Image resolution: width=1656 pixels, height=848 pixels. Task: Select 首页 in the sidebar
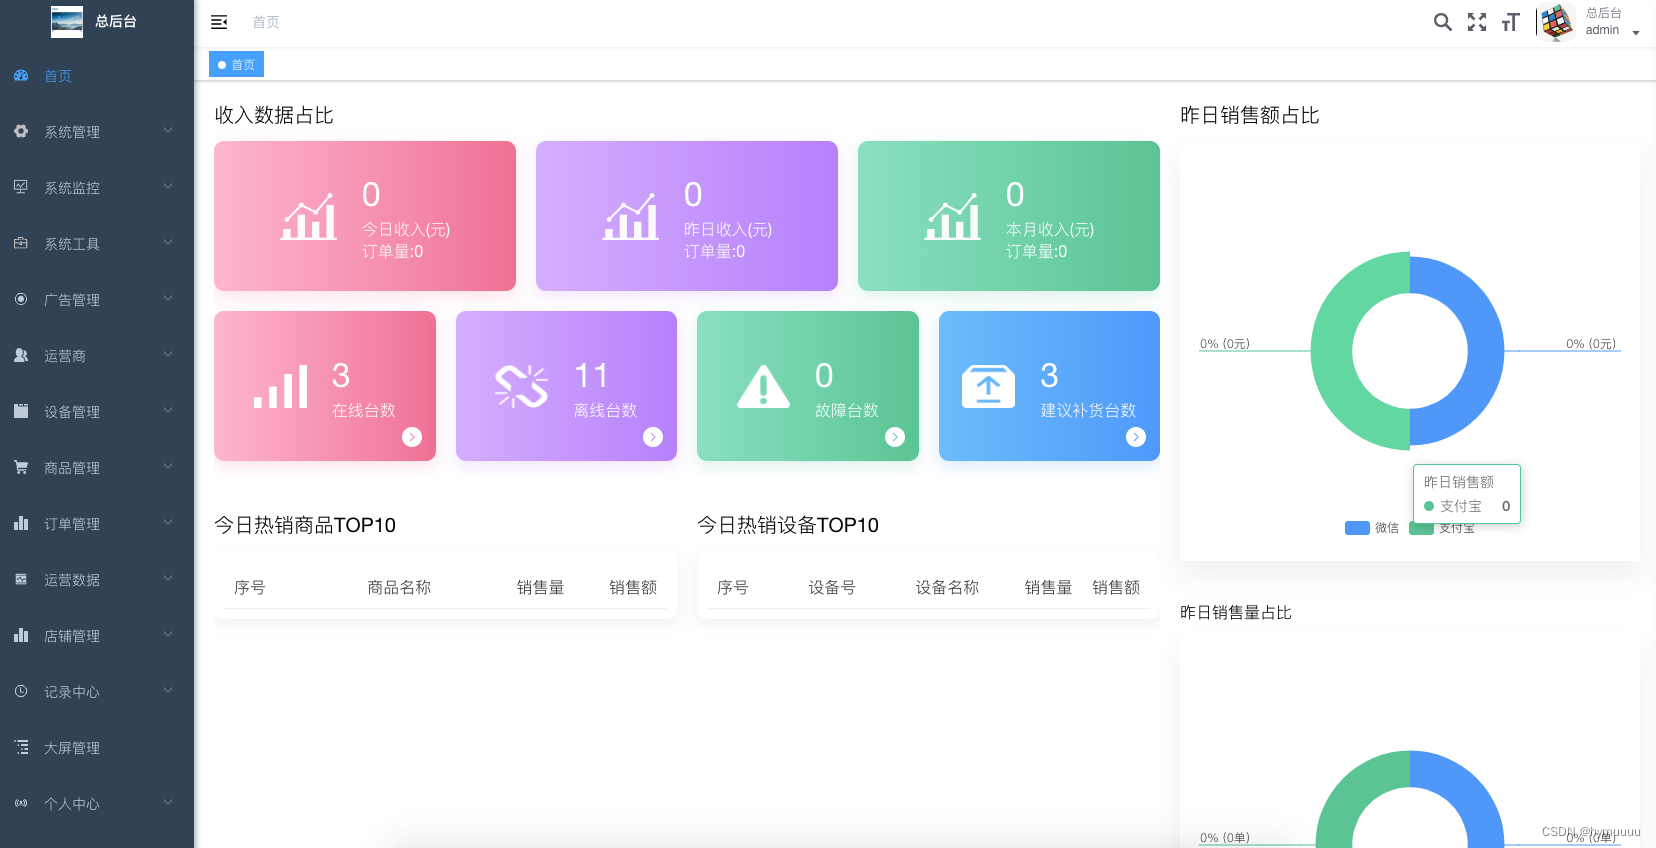pos(97,76)
